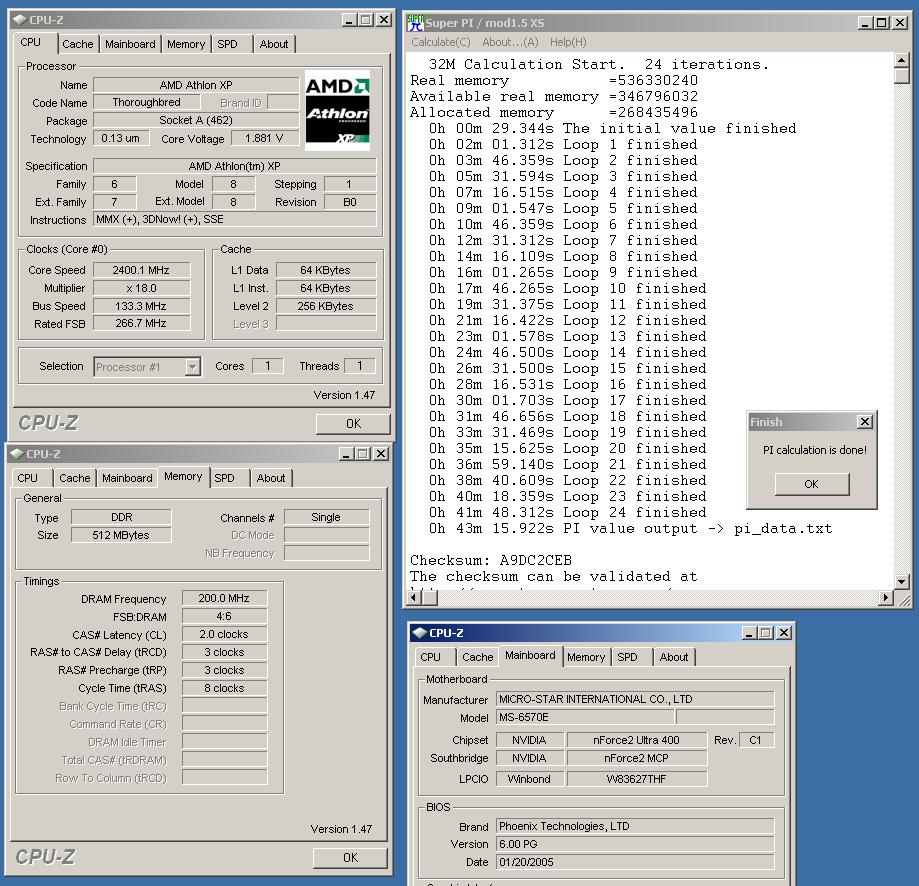Select Cache tab in CPU-Z Memory window
Viewport: 919px width, 886px height.
point(74,478)
